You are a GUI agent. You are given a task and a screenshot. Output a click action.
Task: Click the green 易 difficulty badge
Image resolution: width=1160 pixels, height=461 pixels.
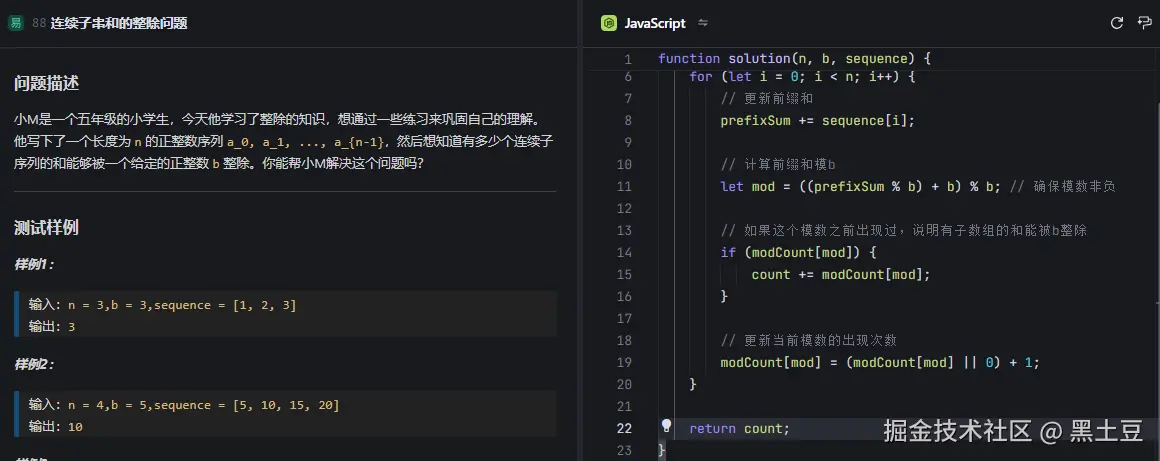15,23
